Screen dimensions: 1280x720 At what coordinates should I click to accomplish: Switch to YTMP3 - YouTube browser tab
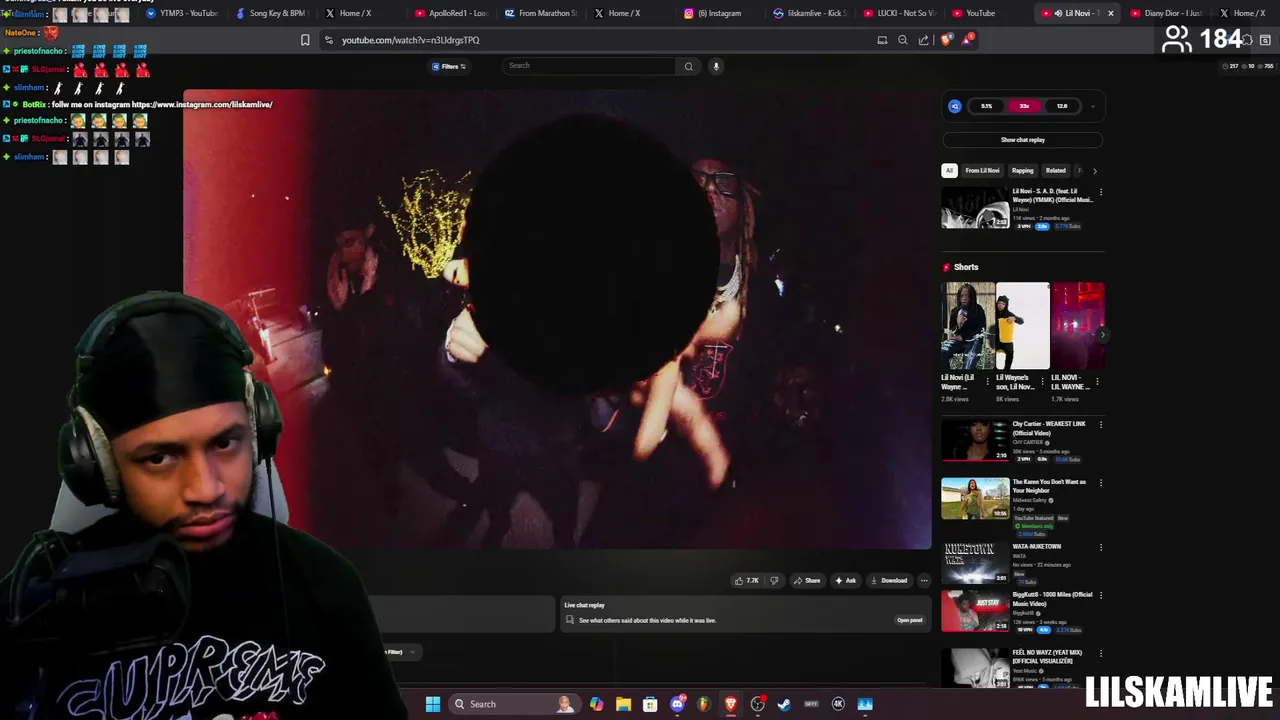pos(182,13)
